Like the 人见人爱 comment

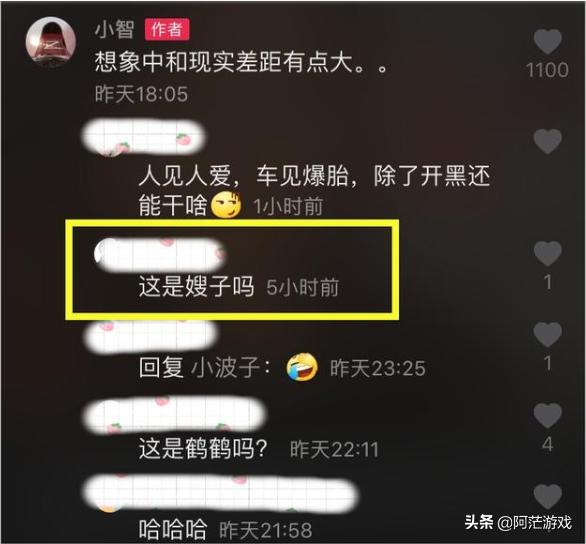tap(548, 141)
